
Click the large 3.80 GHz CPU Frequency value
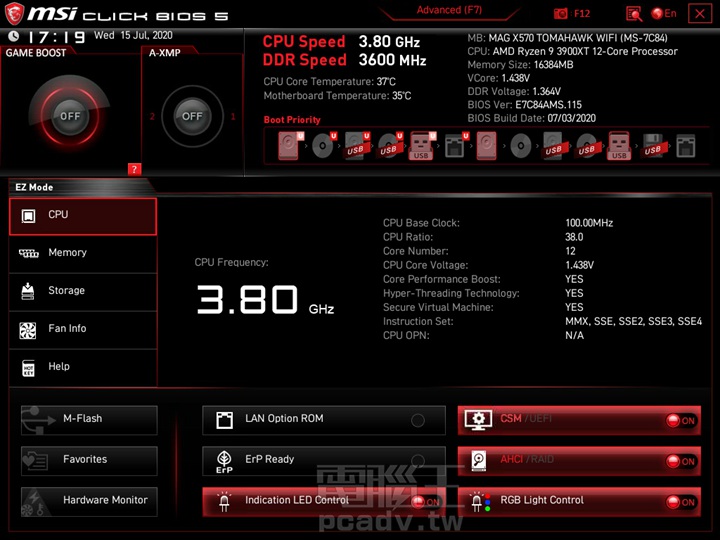[265, 300]
